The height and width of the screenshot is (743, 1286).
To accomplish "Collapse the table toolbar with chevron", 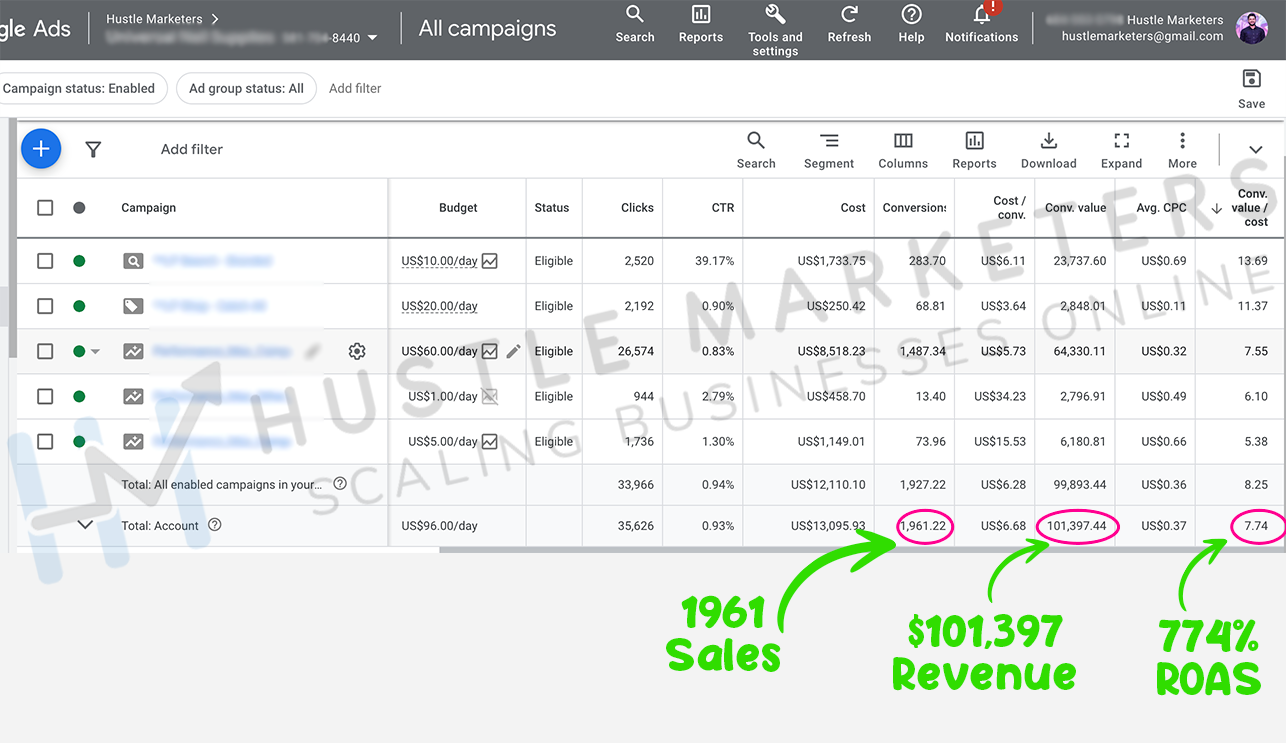I will tap(1255, 150).
